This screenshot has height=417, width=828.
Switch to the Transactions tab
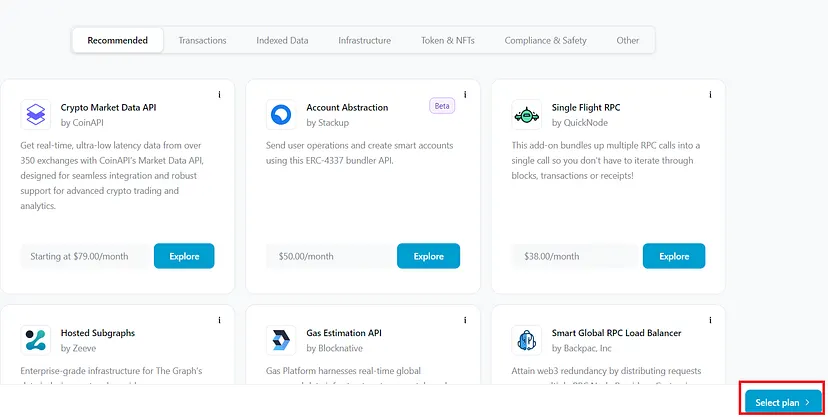click(202, 40)
